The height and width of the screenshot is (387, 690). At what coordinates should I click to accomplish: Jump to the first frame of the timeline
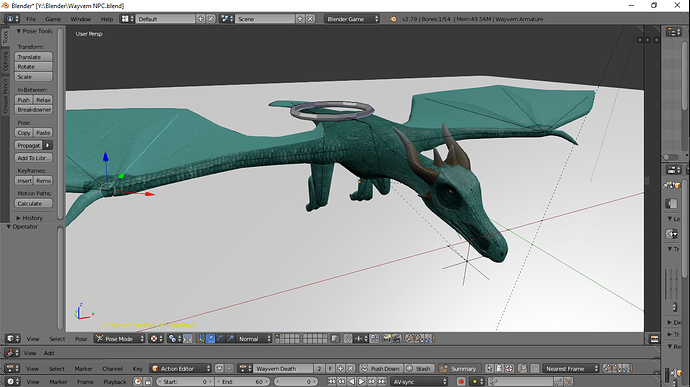(332, 381)
